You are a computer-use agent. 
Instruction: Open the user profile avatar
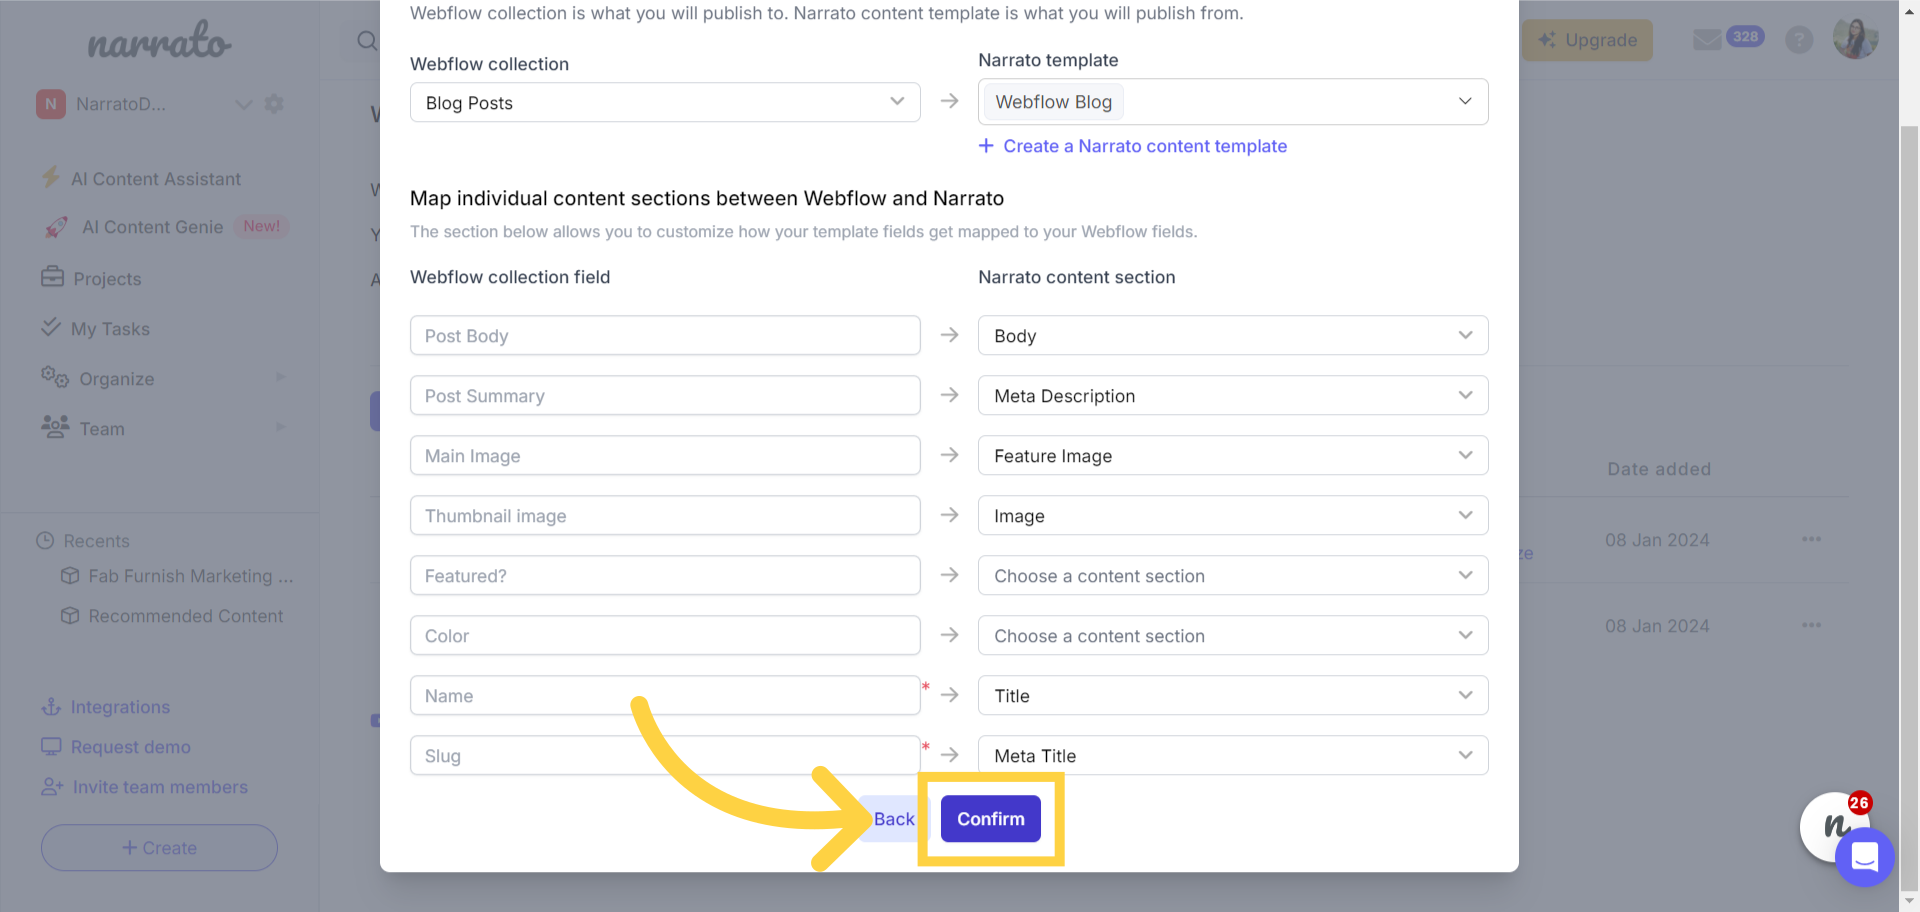1855,40
